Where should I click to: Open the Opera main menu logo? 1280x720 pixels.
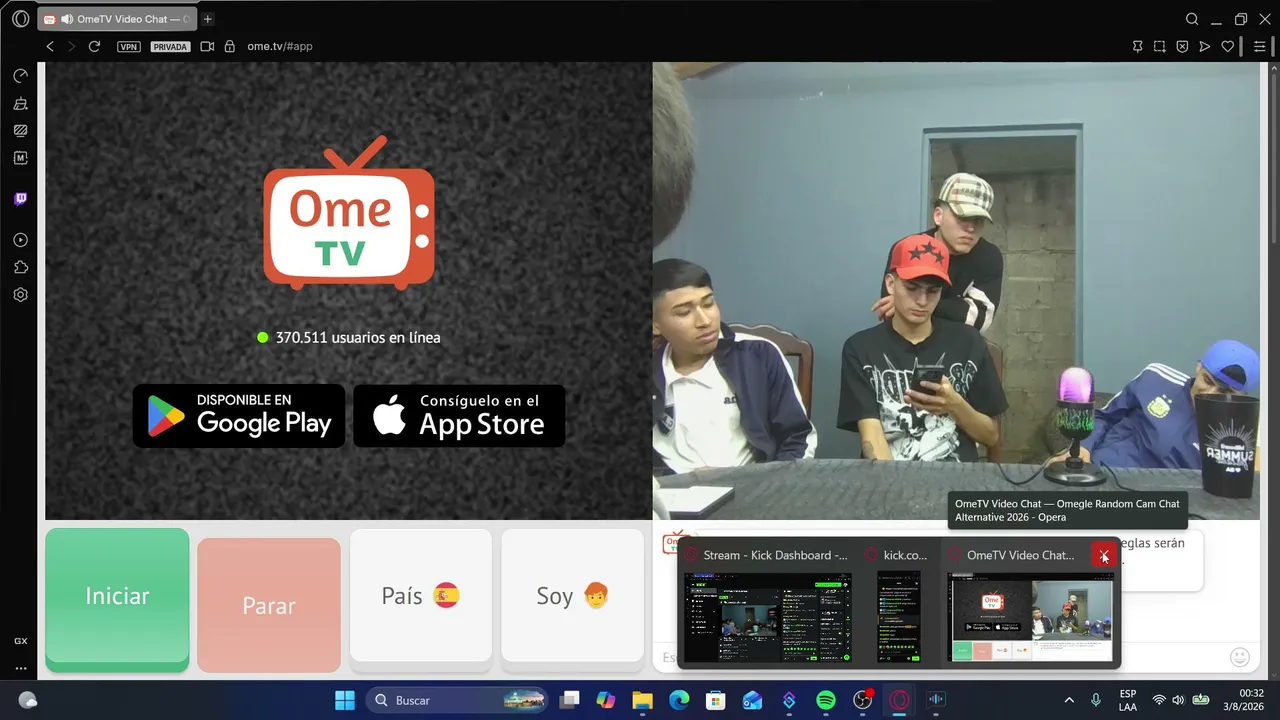pyautogui.click(x=20, y=19)
